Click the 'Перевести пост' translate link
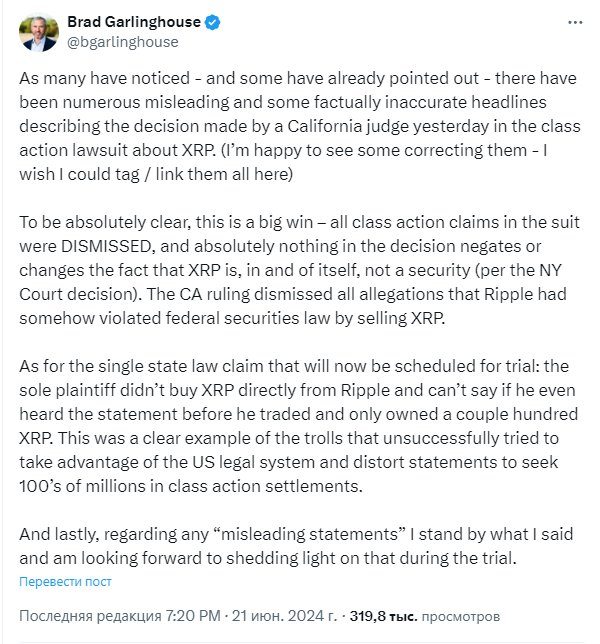The width and height of the screenshot is (600, 644). pos(65,582)
